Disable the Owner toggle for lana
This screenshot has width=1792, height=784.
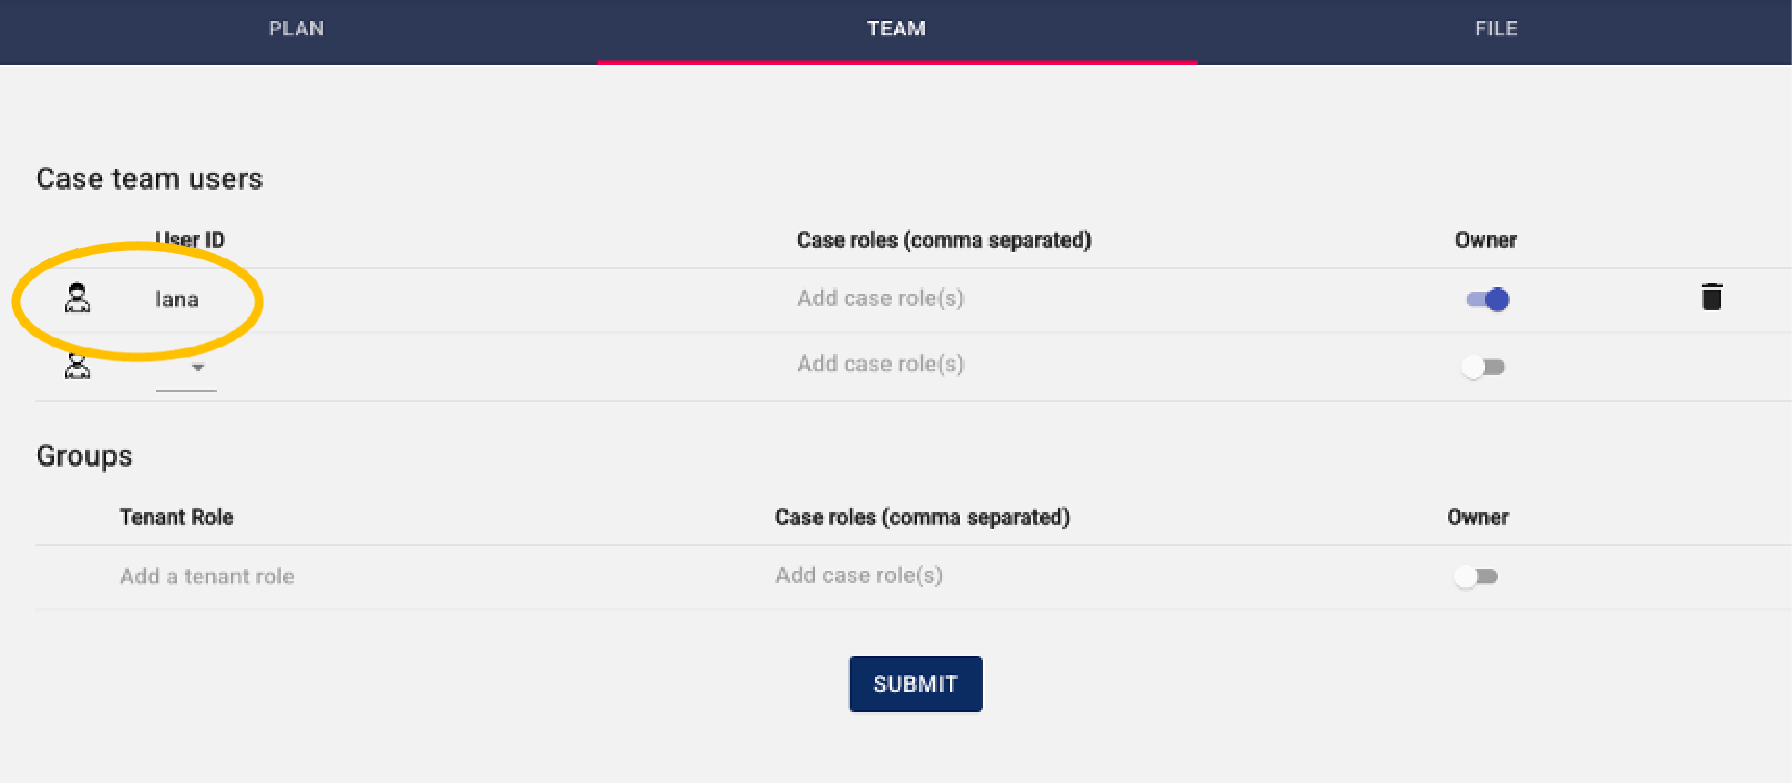(x=1487, y=299)
